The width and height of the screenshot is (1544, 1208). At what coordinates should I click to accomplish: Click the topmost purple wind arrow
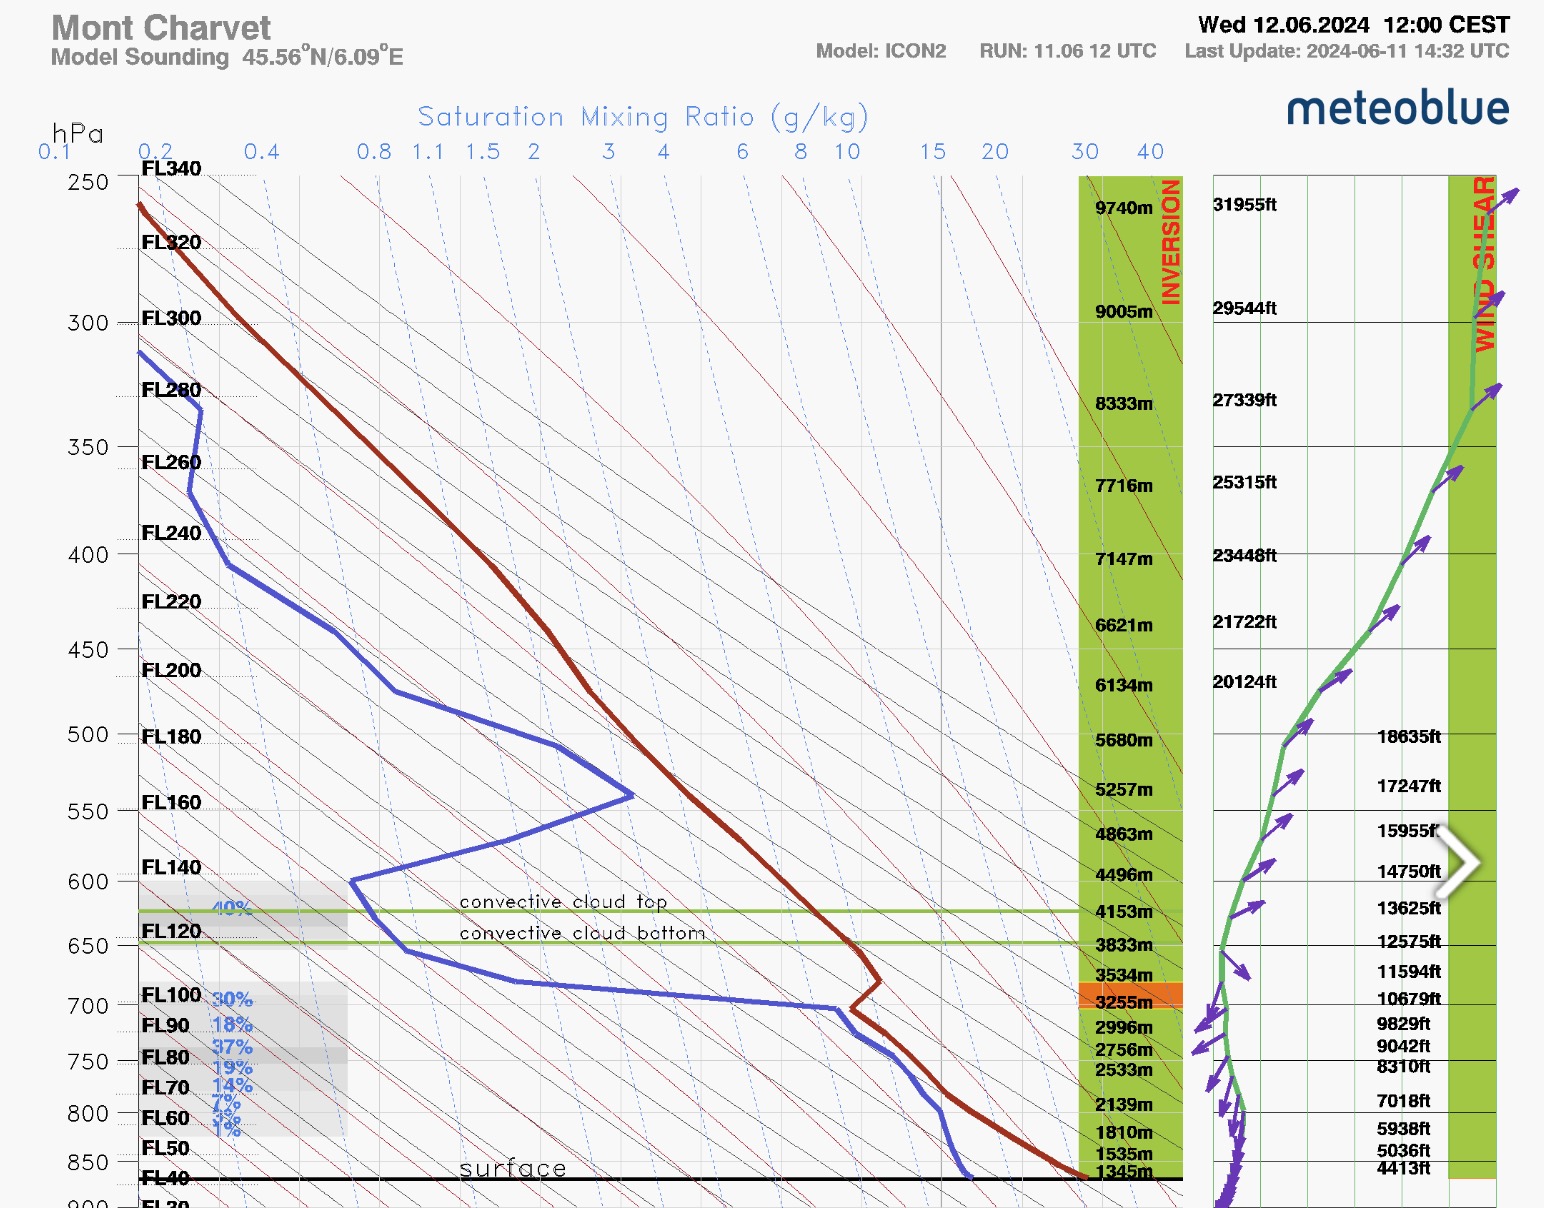pos(1505,197)
